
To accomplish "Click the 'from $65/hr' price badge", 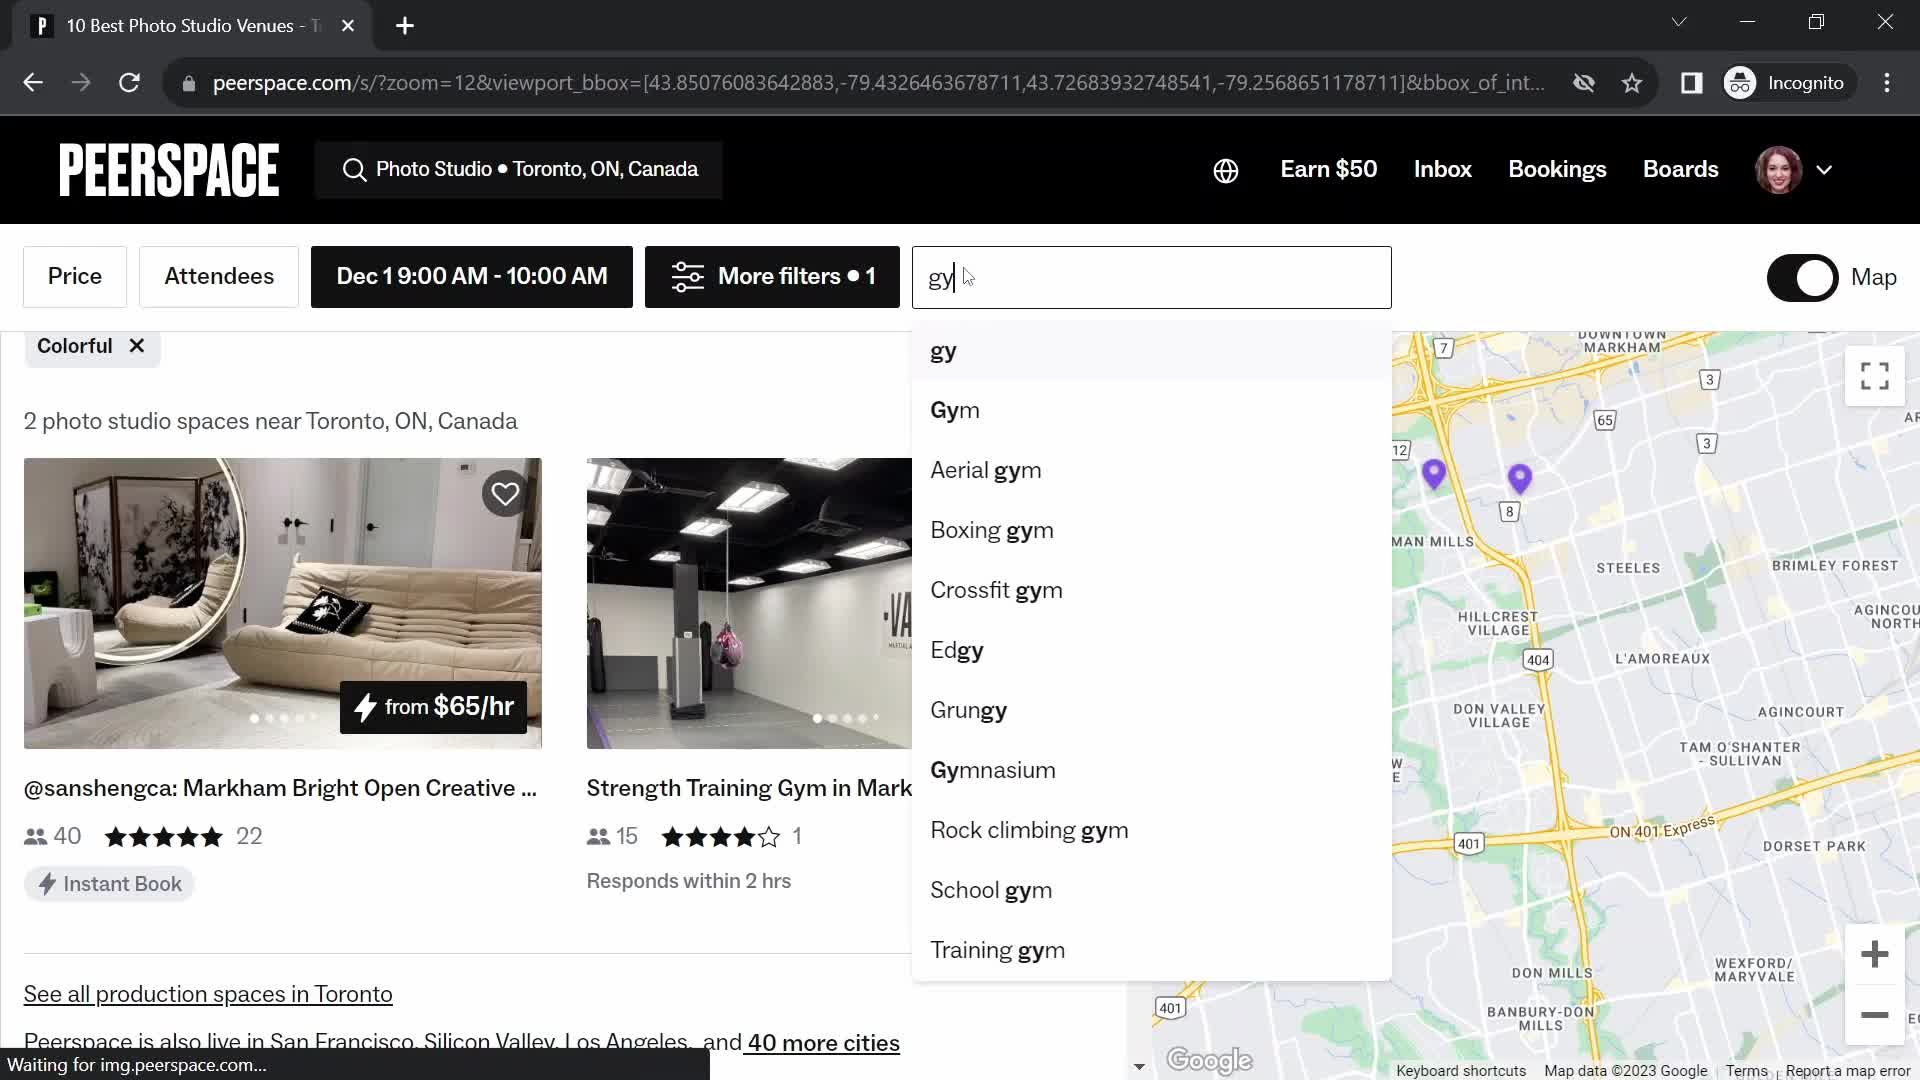I will point(433,708).
